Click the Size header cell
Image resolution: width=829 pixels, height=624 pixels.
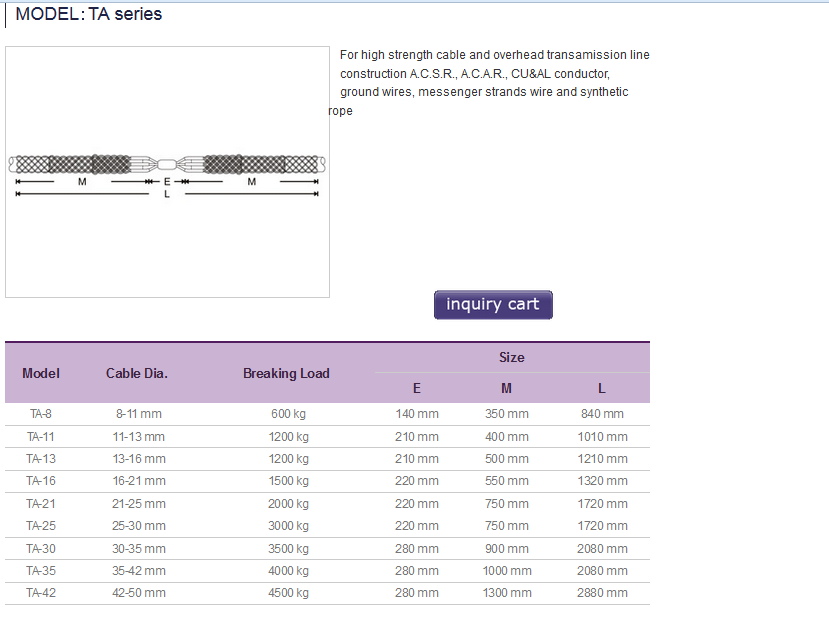[x=512, y=357]
